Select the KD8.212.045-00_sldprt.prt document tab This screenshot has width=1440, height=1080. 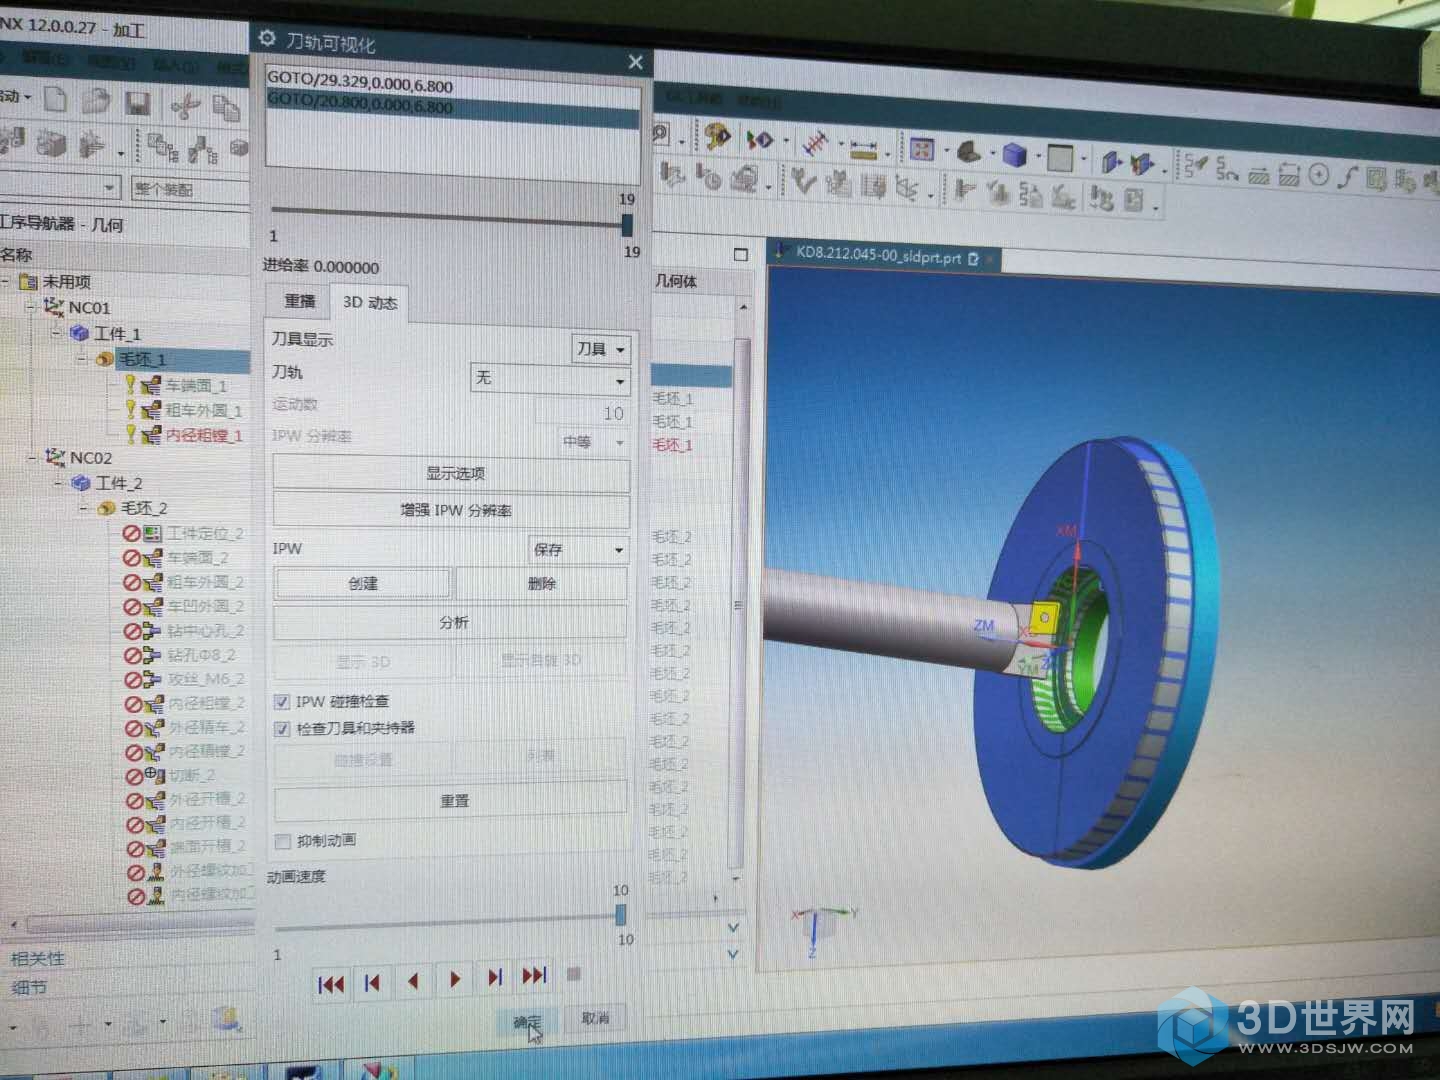coord(883,256)
